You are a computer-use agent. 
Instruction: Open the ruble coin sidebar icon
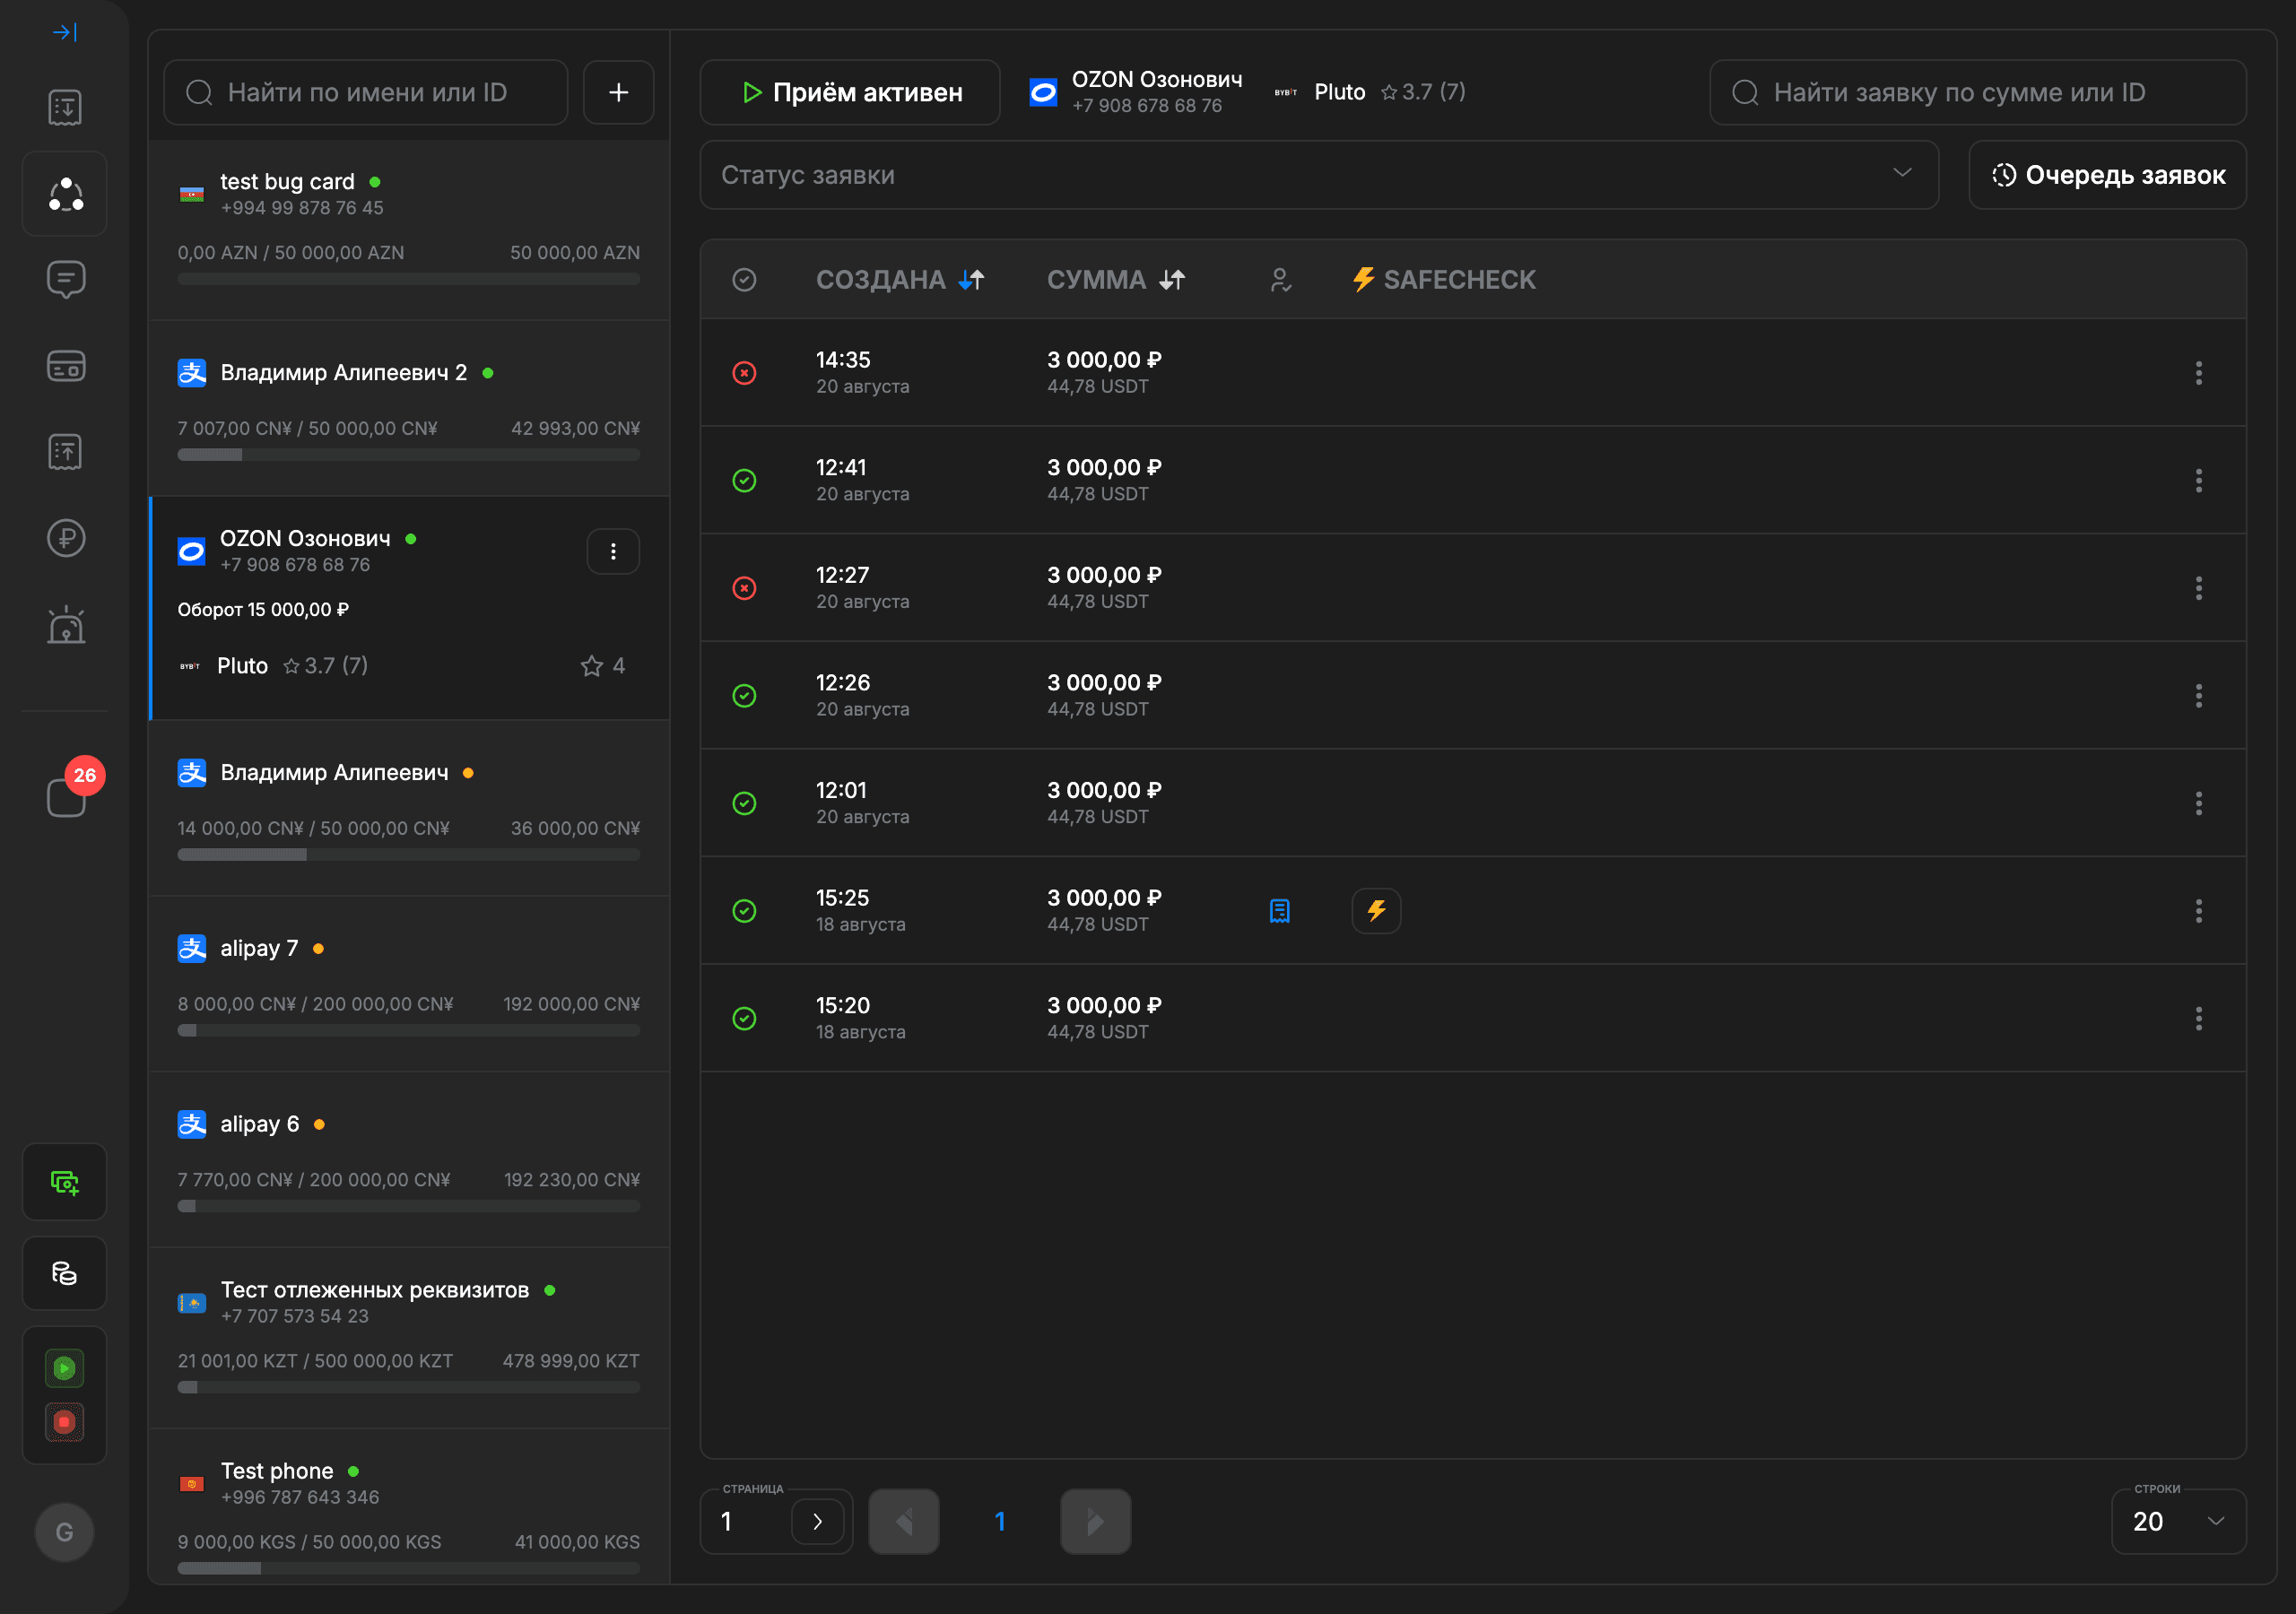tap(65, 538)
